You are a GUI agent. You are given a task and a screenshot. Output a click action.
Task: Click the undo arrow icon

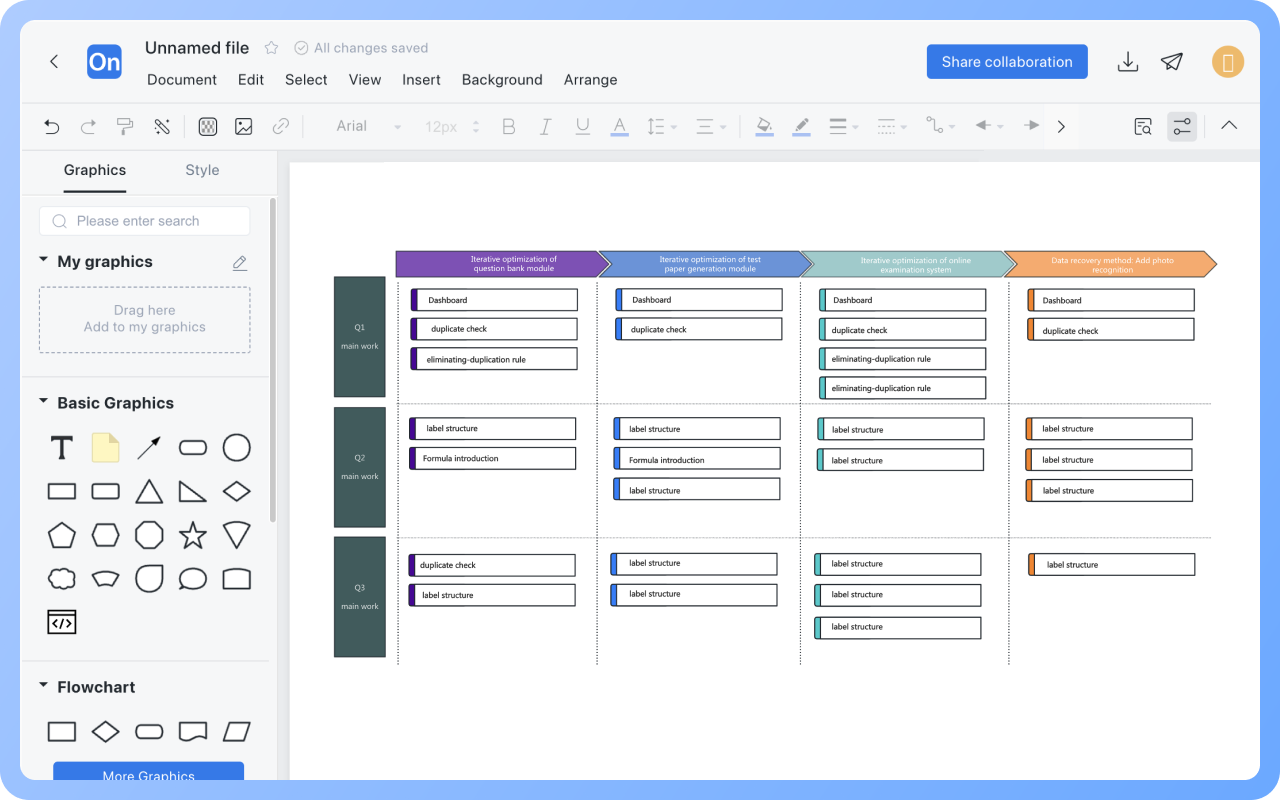pos(52,126)
